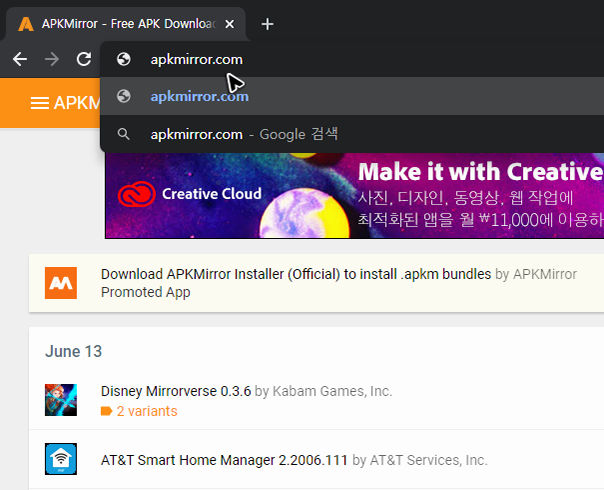Click the APKMirror Installer app icon
Viewport: 604px width, 490px height.
coord(61,283)
